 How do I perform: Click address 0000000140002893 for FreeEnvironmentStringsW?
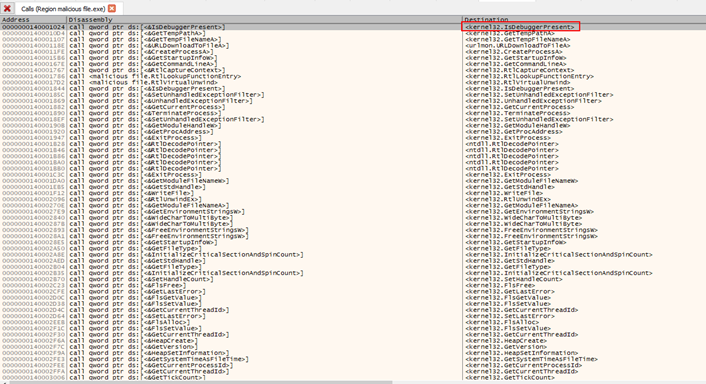33,230
